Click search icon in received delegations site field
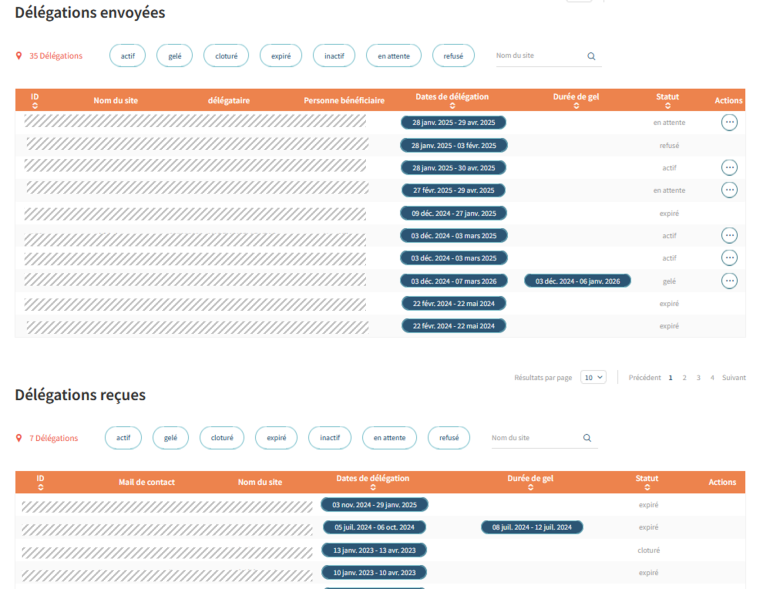Image resolution: width=780 pixels, height=589 pixels. point(587,438)
